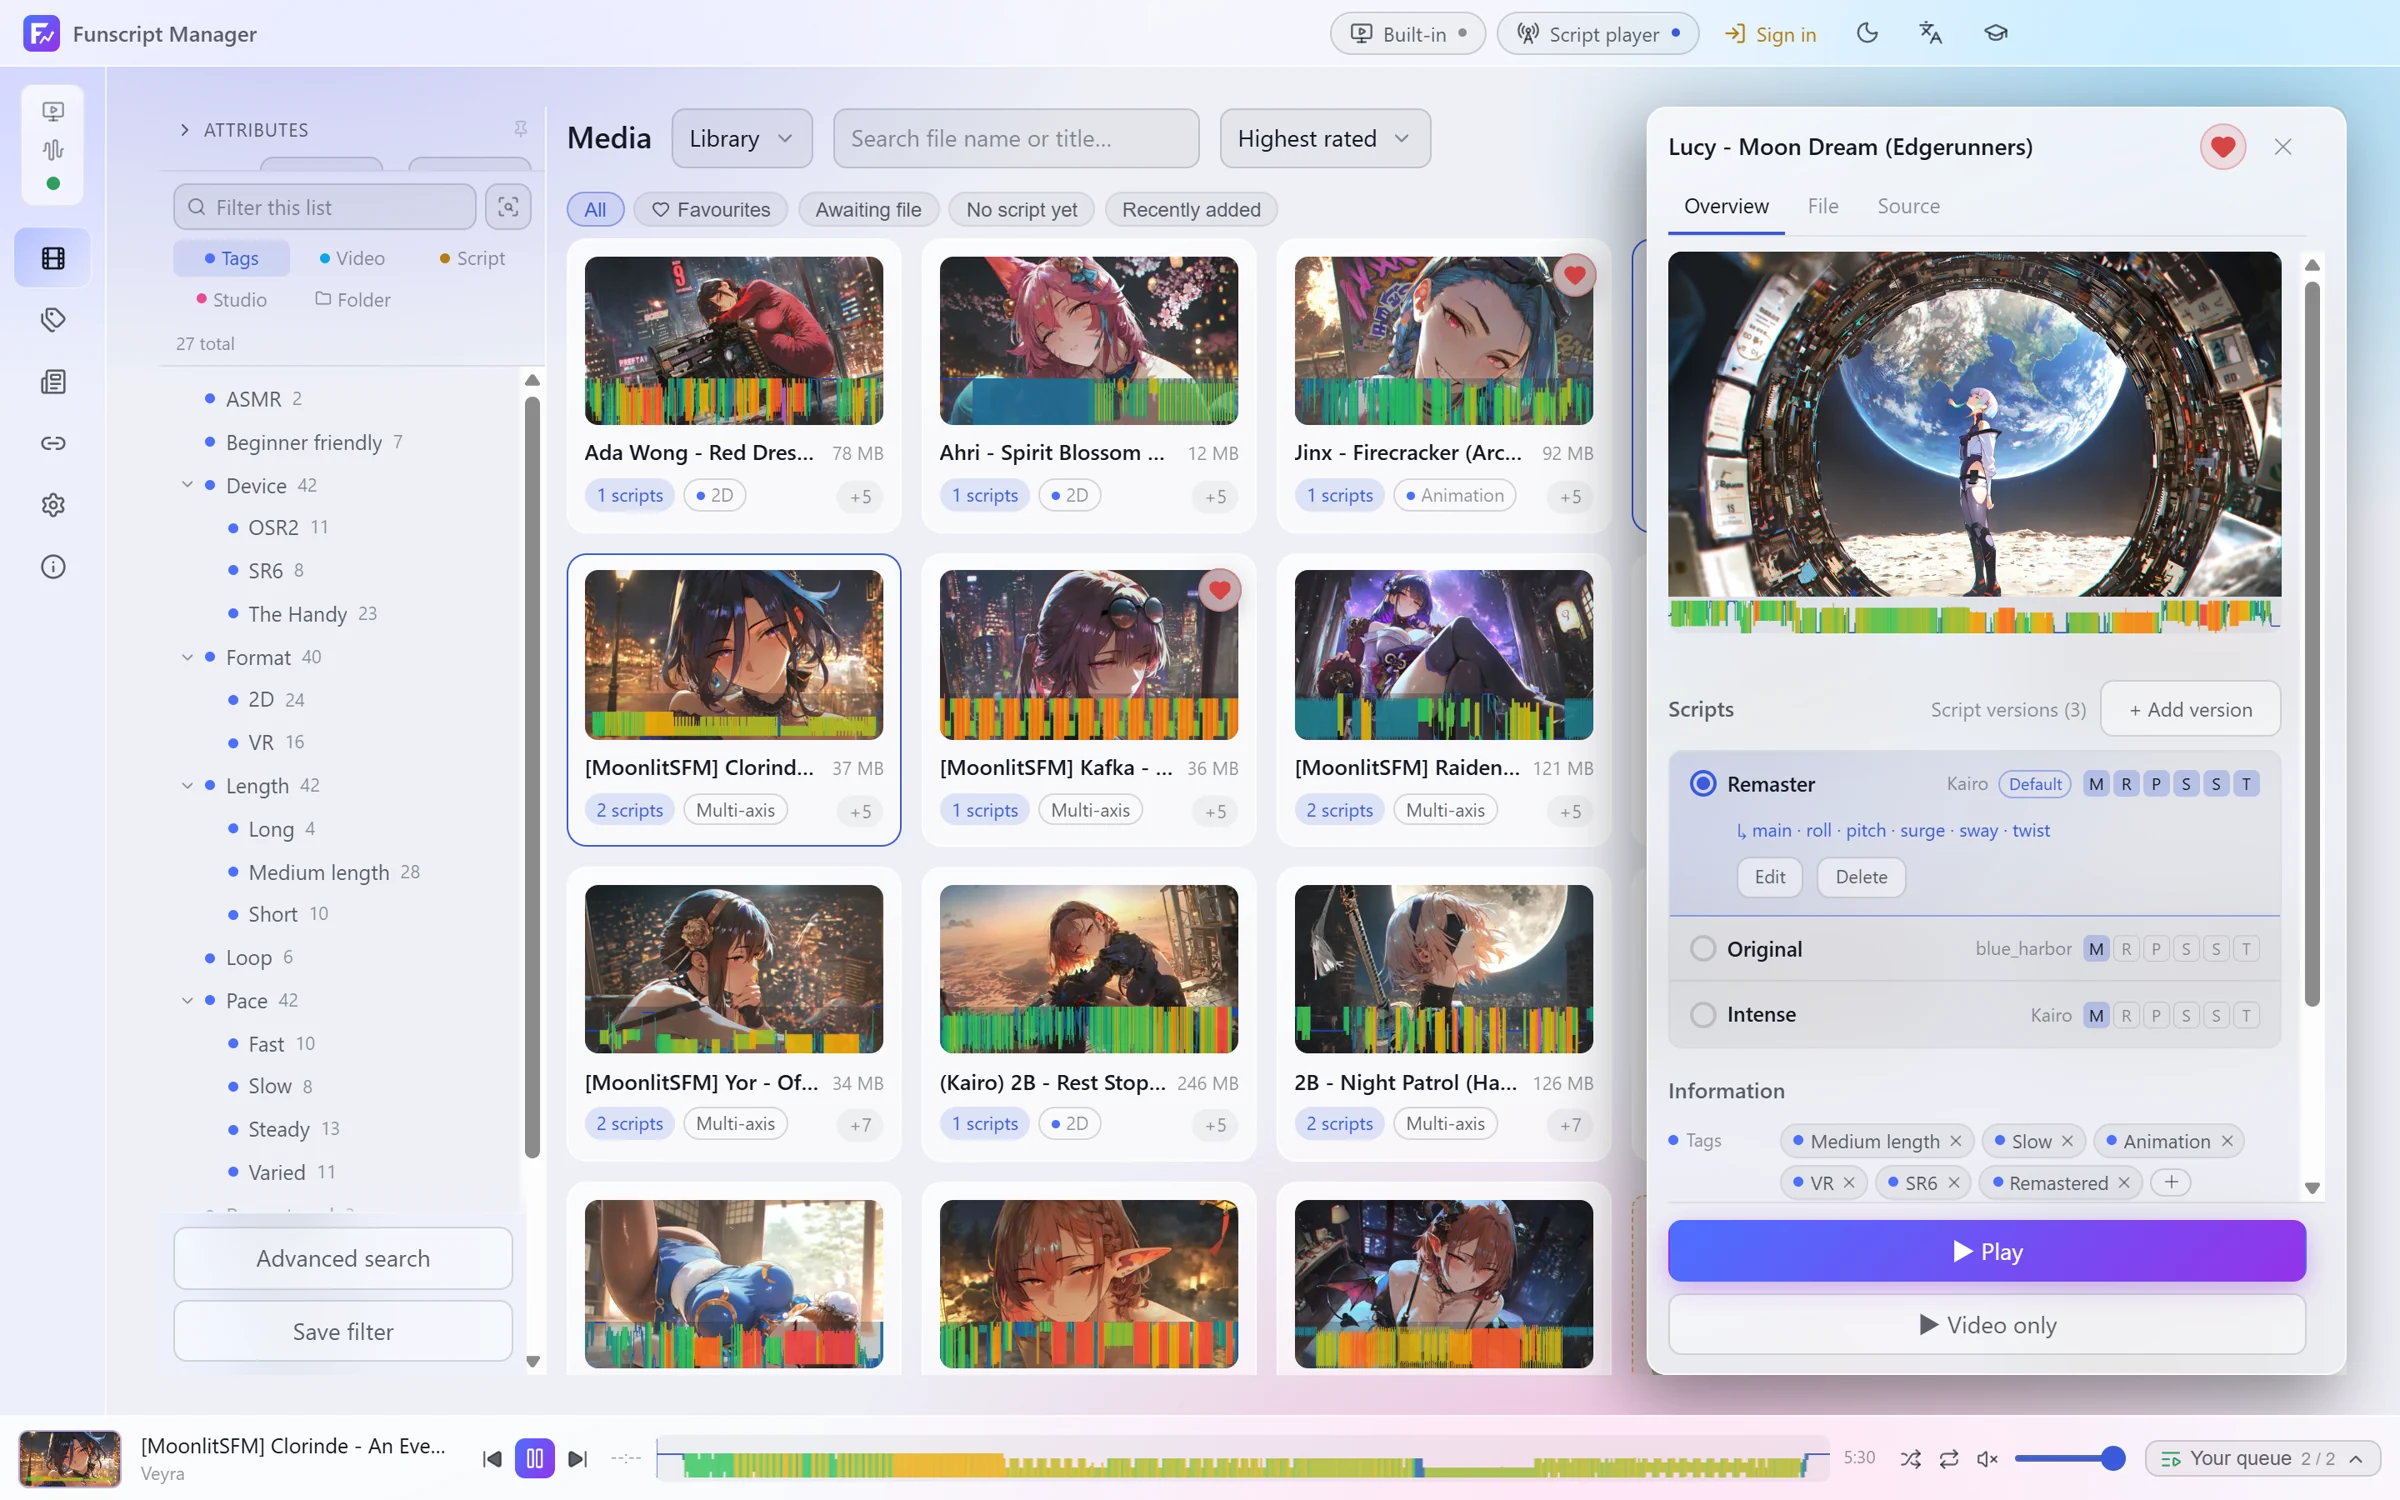Screen dimensions: 2400x1500
Task: Remove the Remastered tag
Action: click(x=2123, y=1183)
